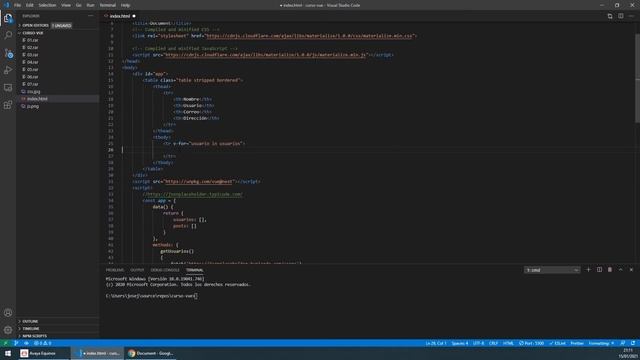Switch to the Debug Console tab
The width and height of the screenshot is (640, 360).
165,270
